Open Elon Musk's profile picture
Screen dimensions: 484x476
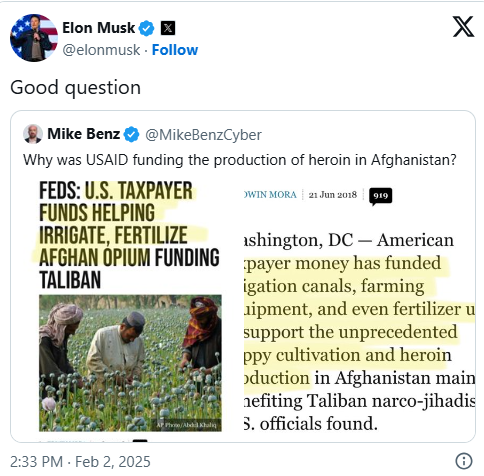pos(34,38)
